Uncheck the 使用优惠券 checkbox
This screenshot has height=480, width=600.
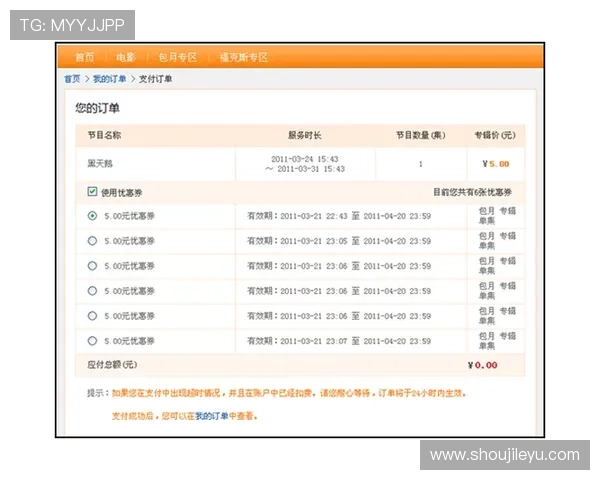[x=92, y=191]
